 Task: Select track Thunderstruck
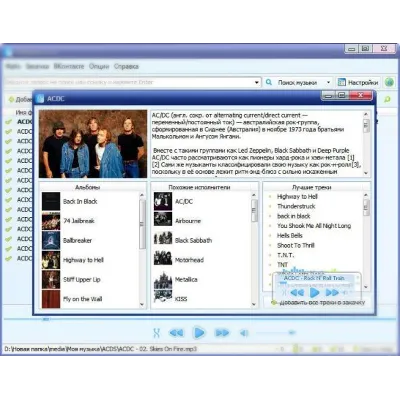tap(296, 206)
